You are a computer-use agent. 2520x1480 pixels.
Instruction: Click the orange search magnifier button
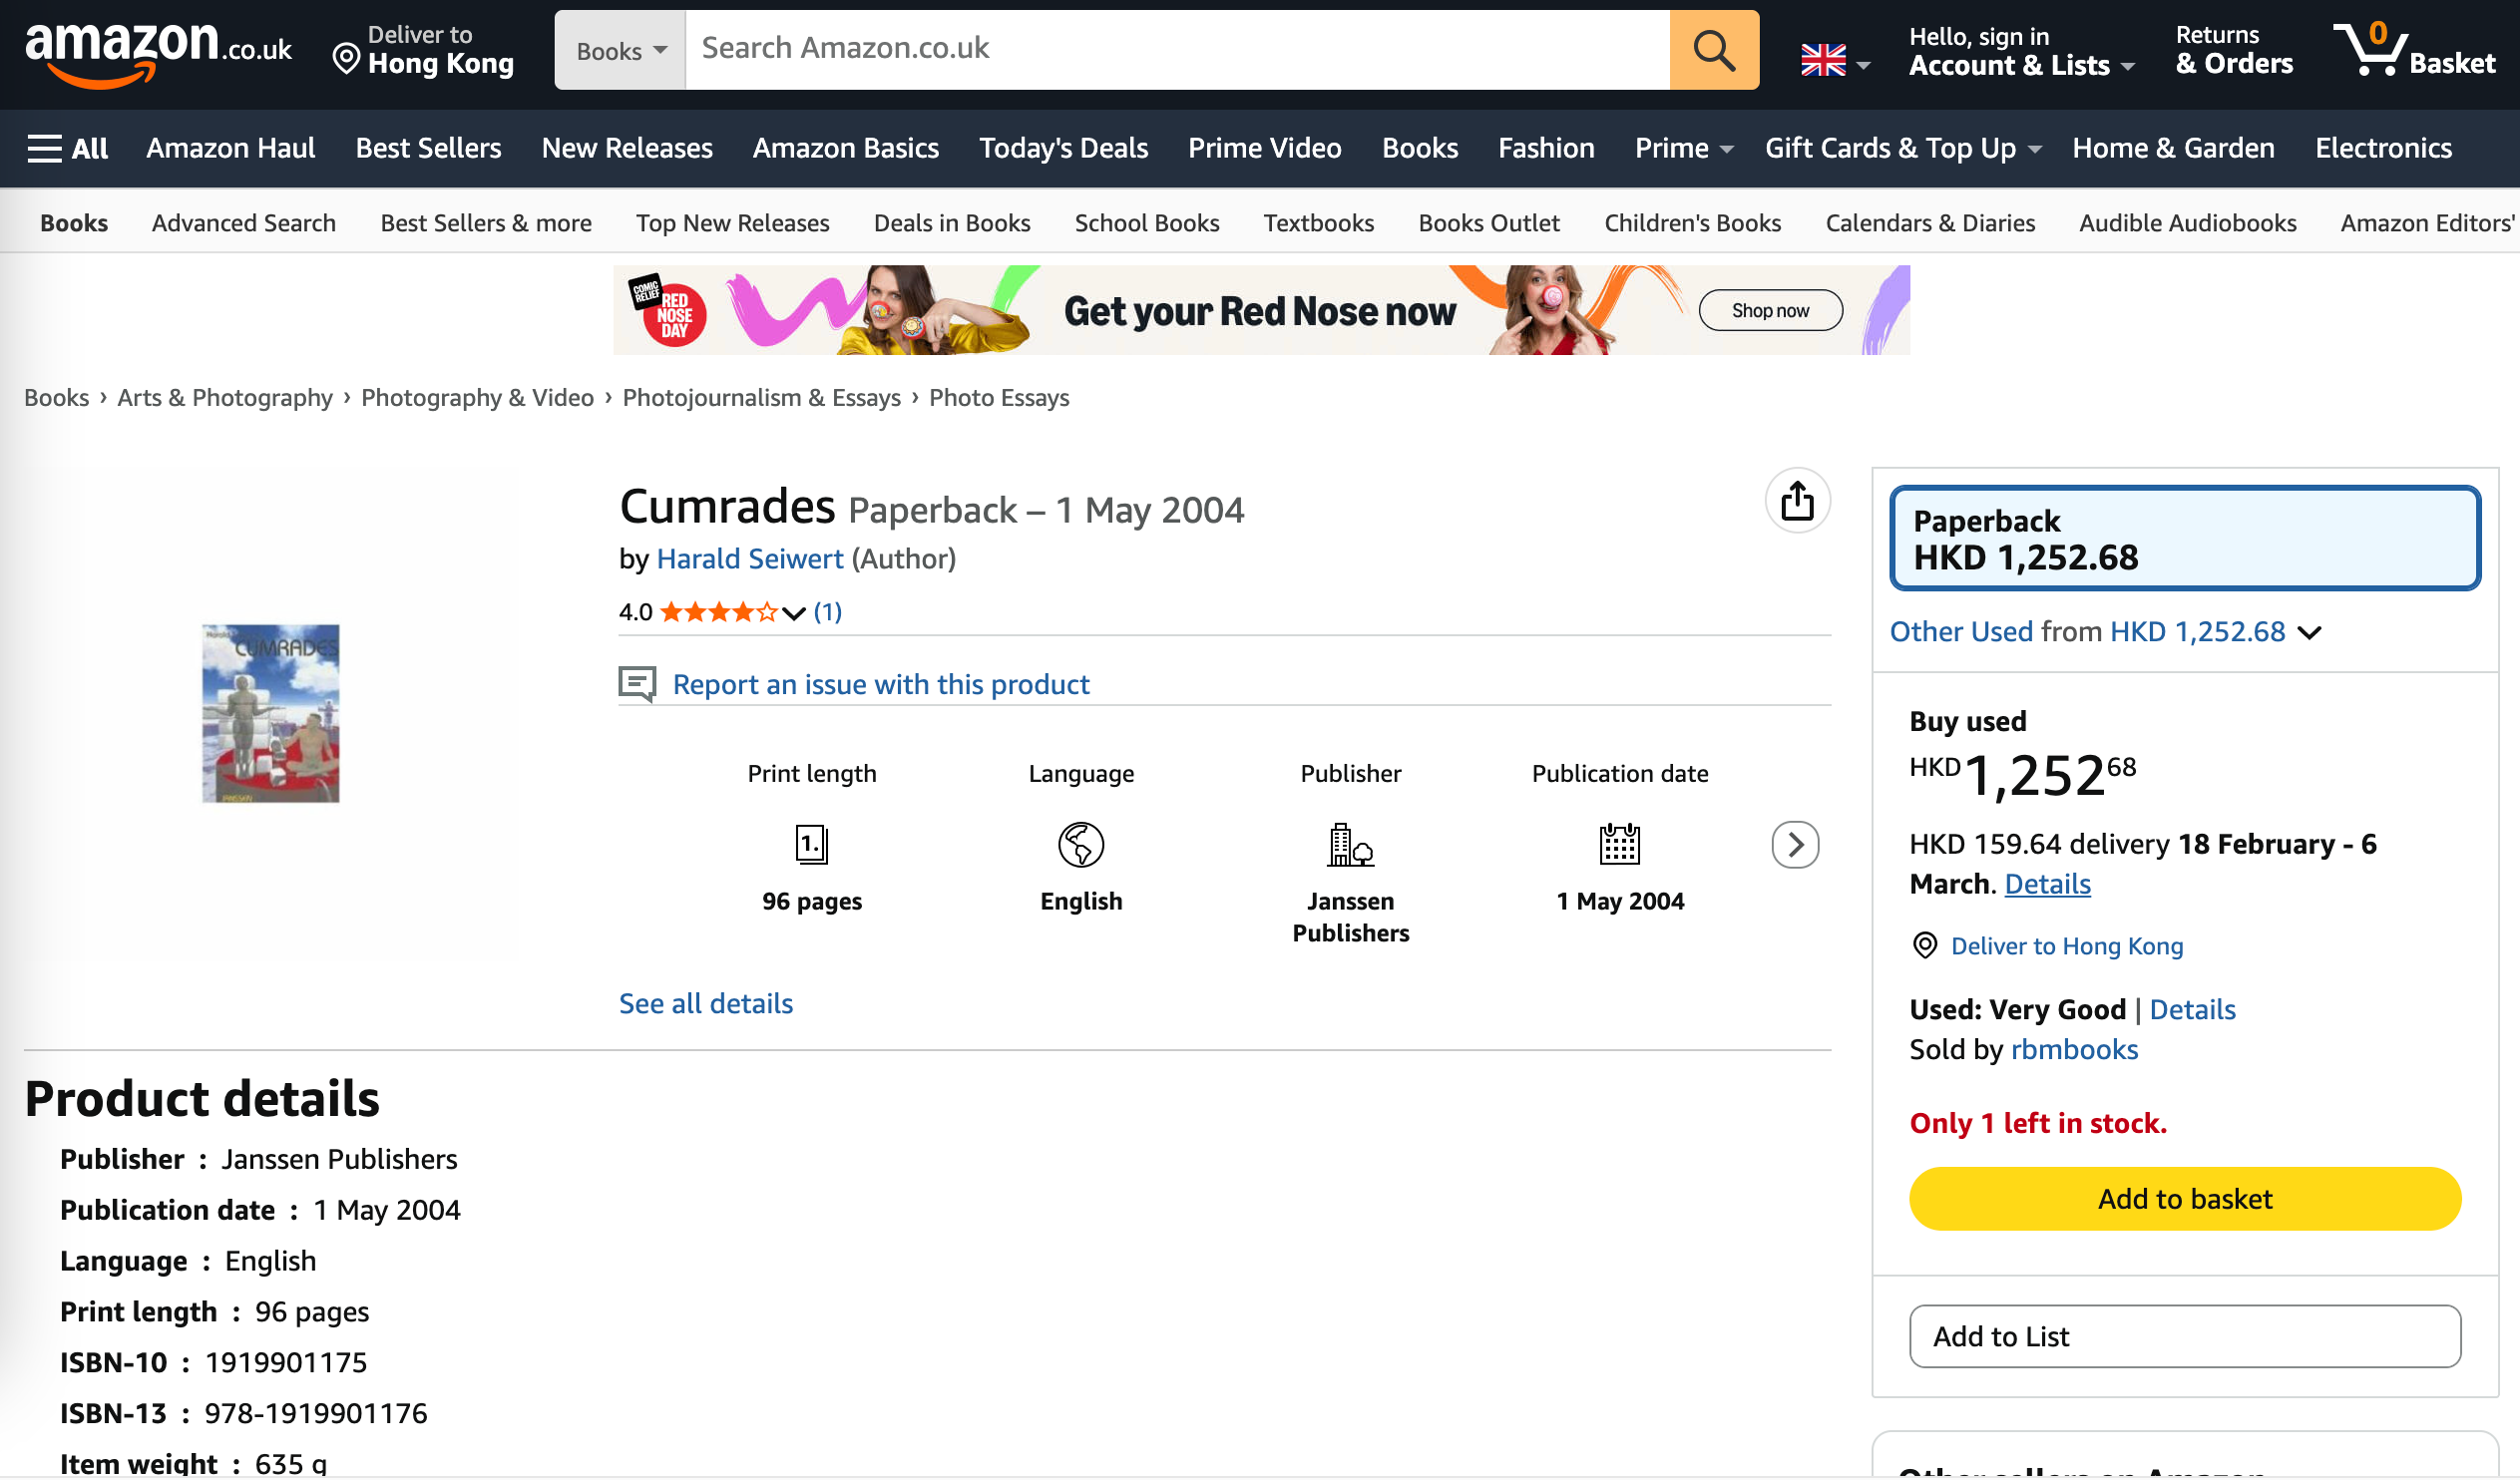click(1713, 50)
